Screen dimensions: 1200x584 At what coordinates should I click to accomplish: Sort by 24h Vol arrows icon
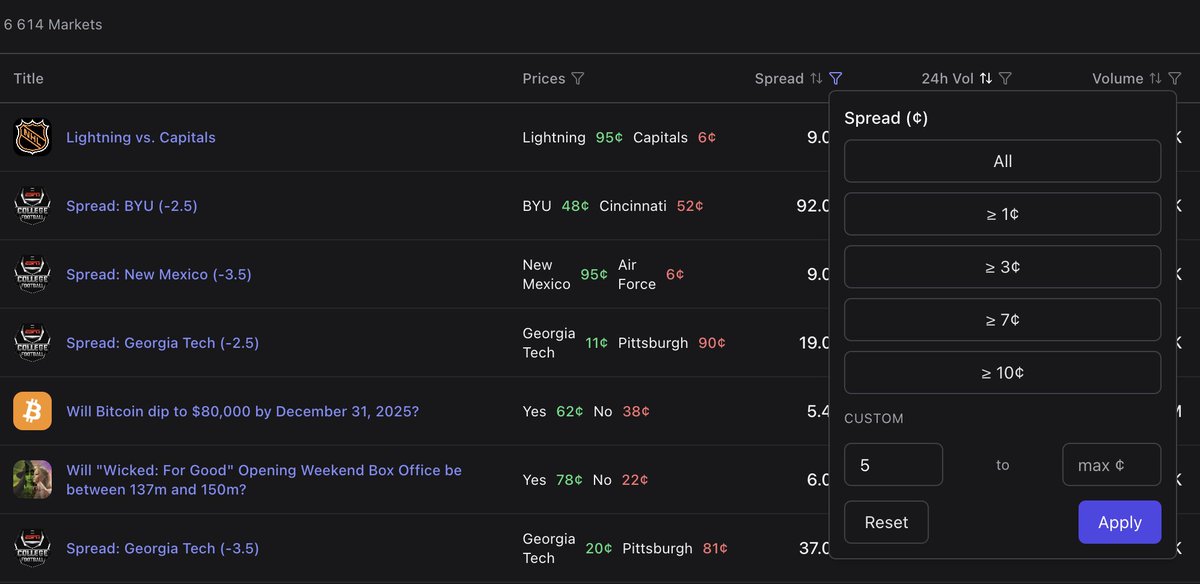pyautogui.click(x=986, y=79)
